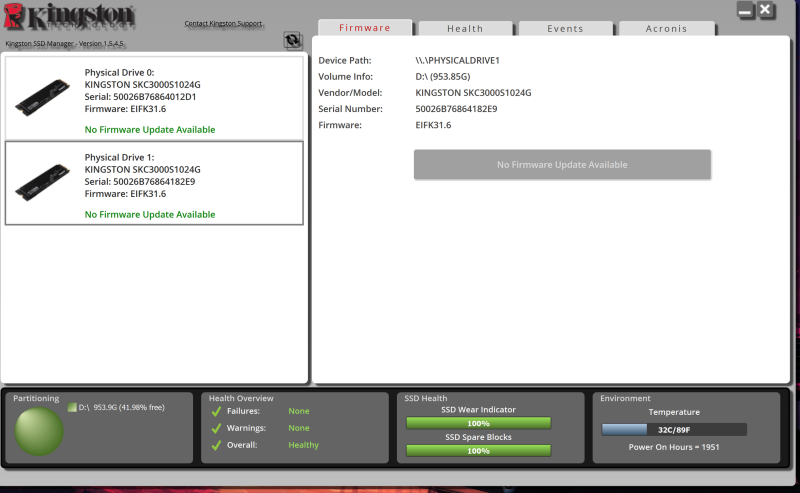Click the Overall green checkmark
The width and height of the screenshot is (800, 493).
pyautogui.click(x=216, y=445)
